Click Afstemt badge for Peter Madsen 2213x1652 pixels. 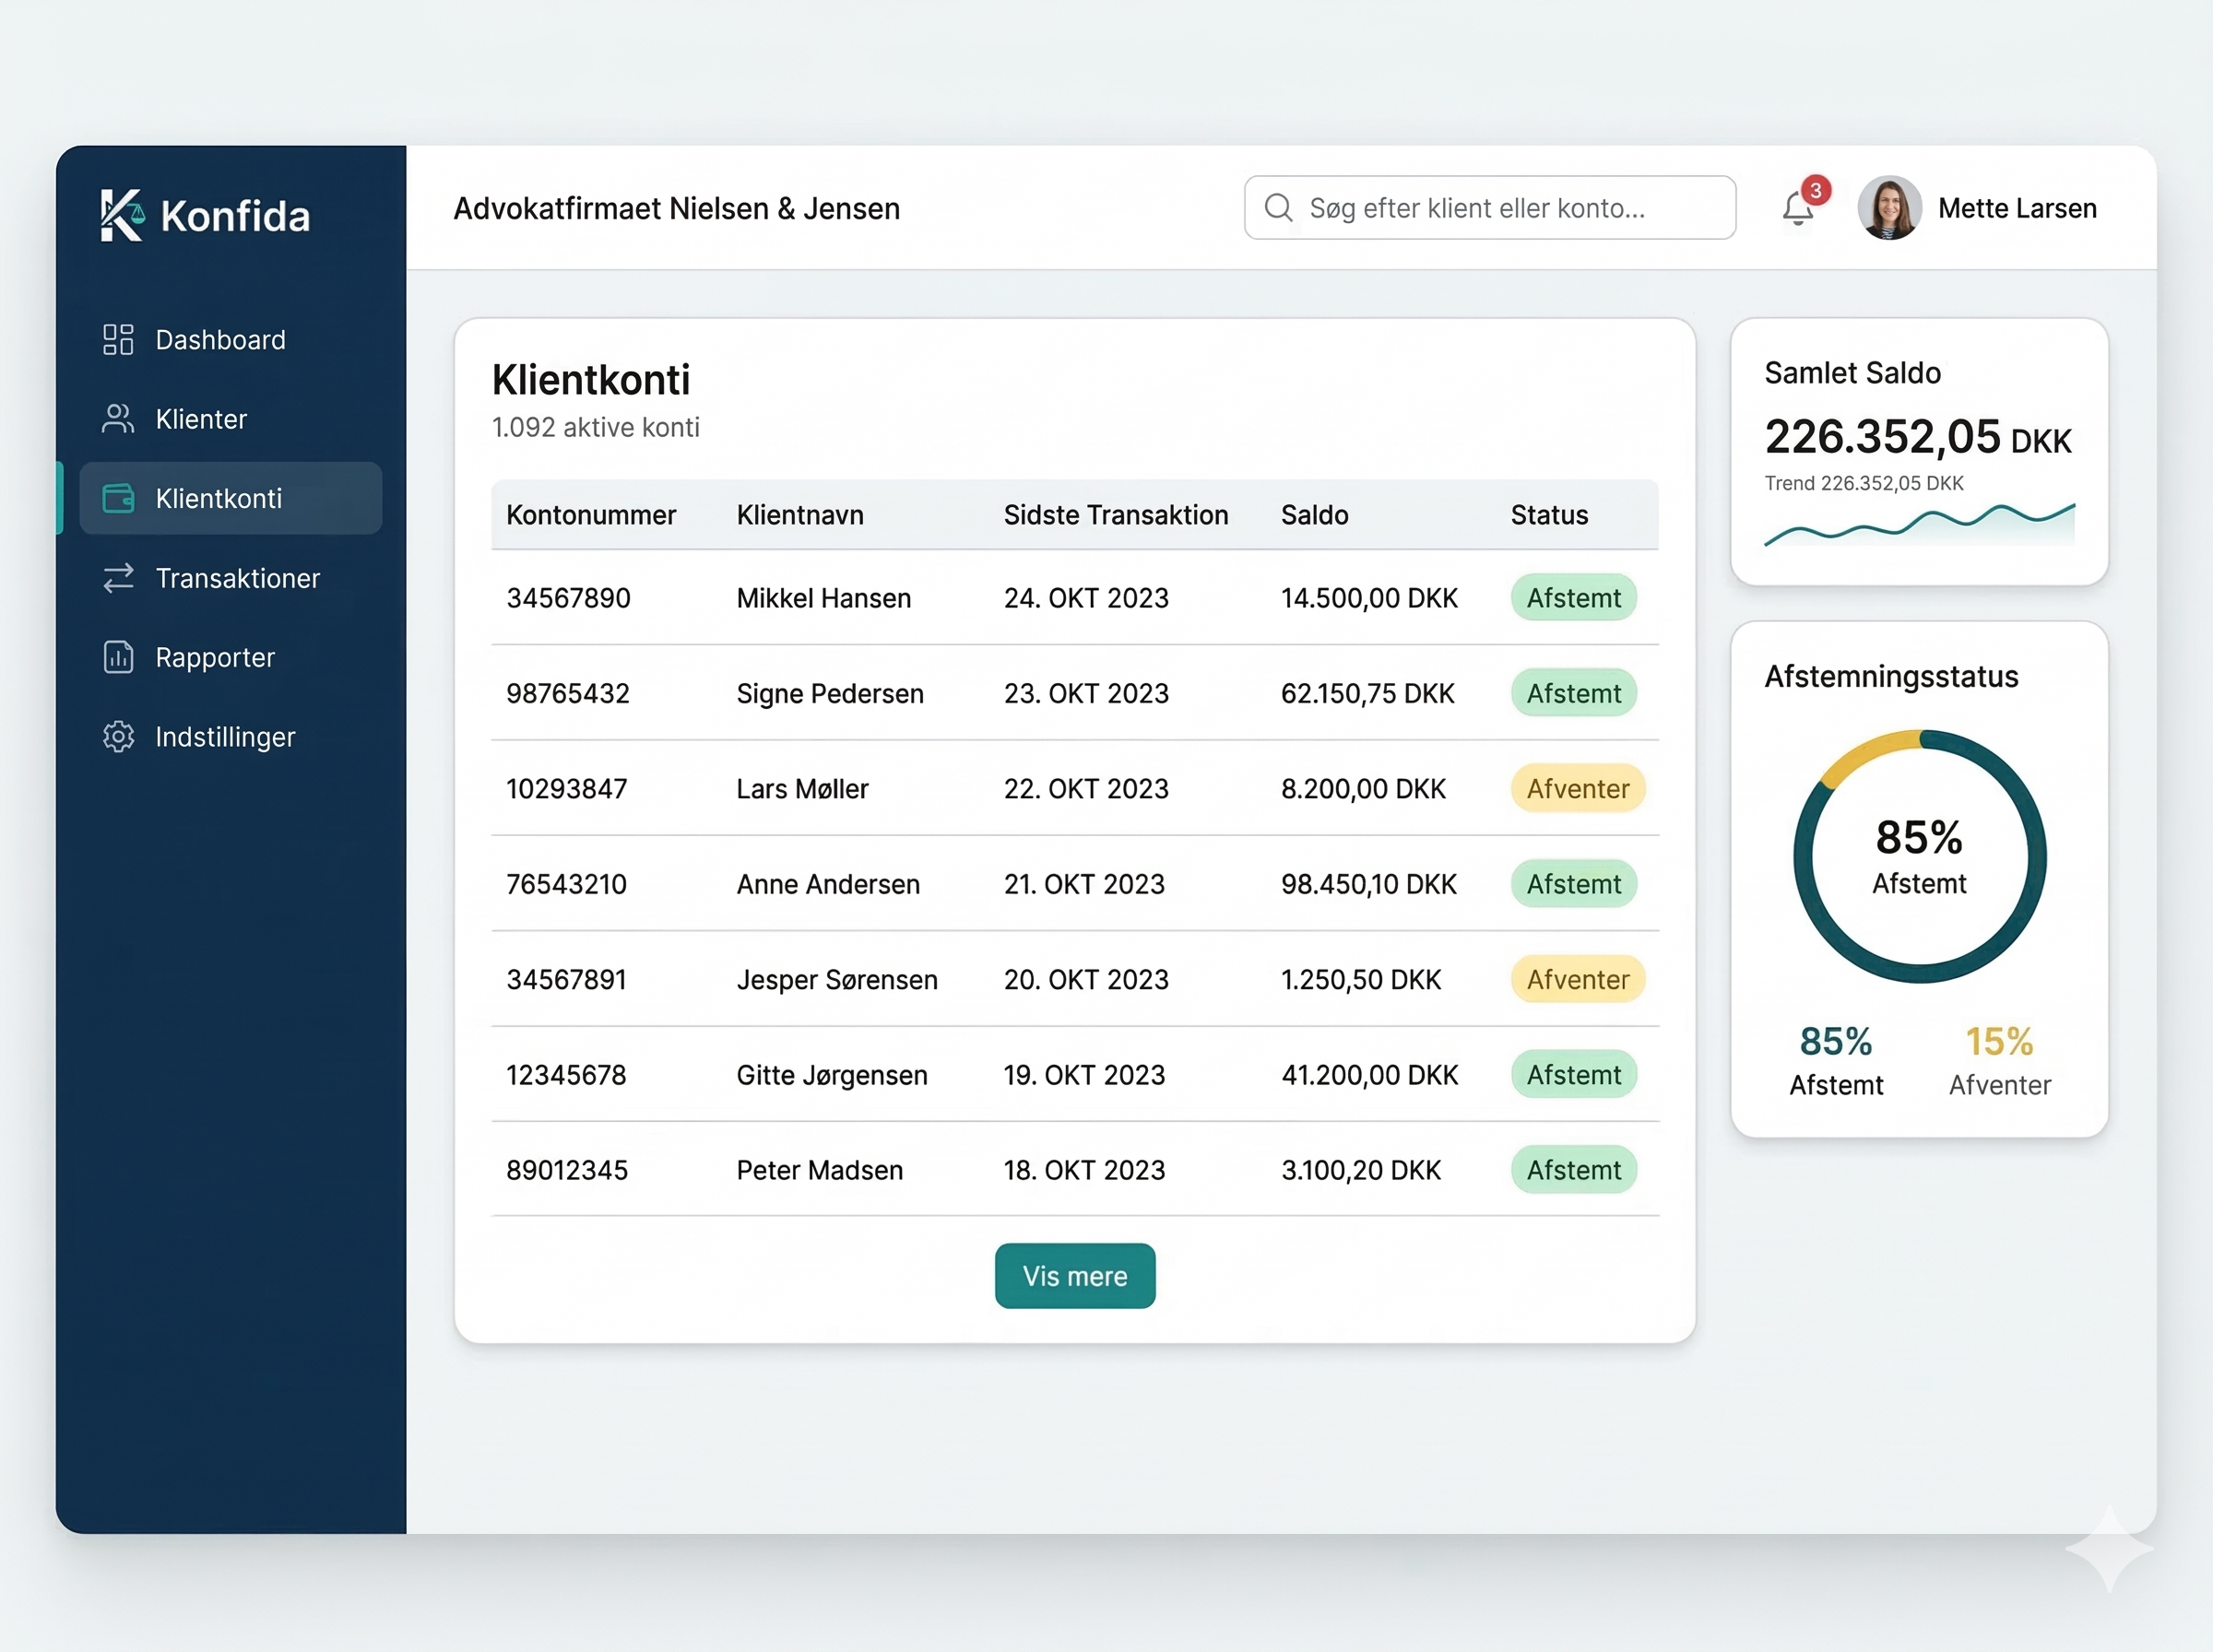[x=1574, y=1170]
